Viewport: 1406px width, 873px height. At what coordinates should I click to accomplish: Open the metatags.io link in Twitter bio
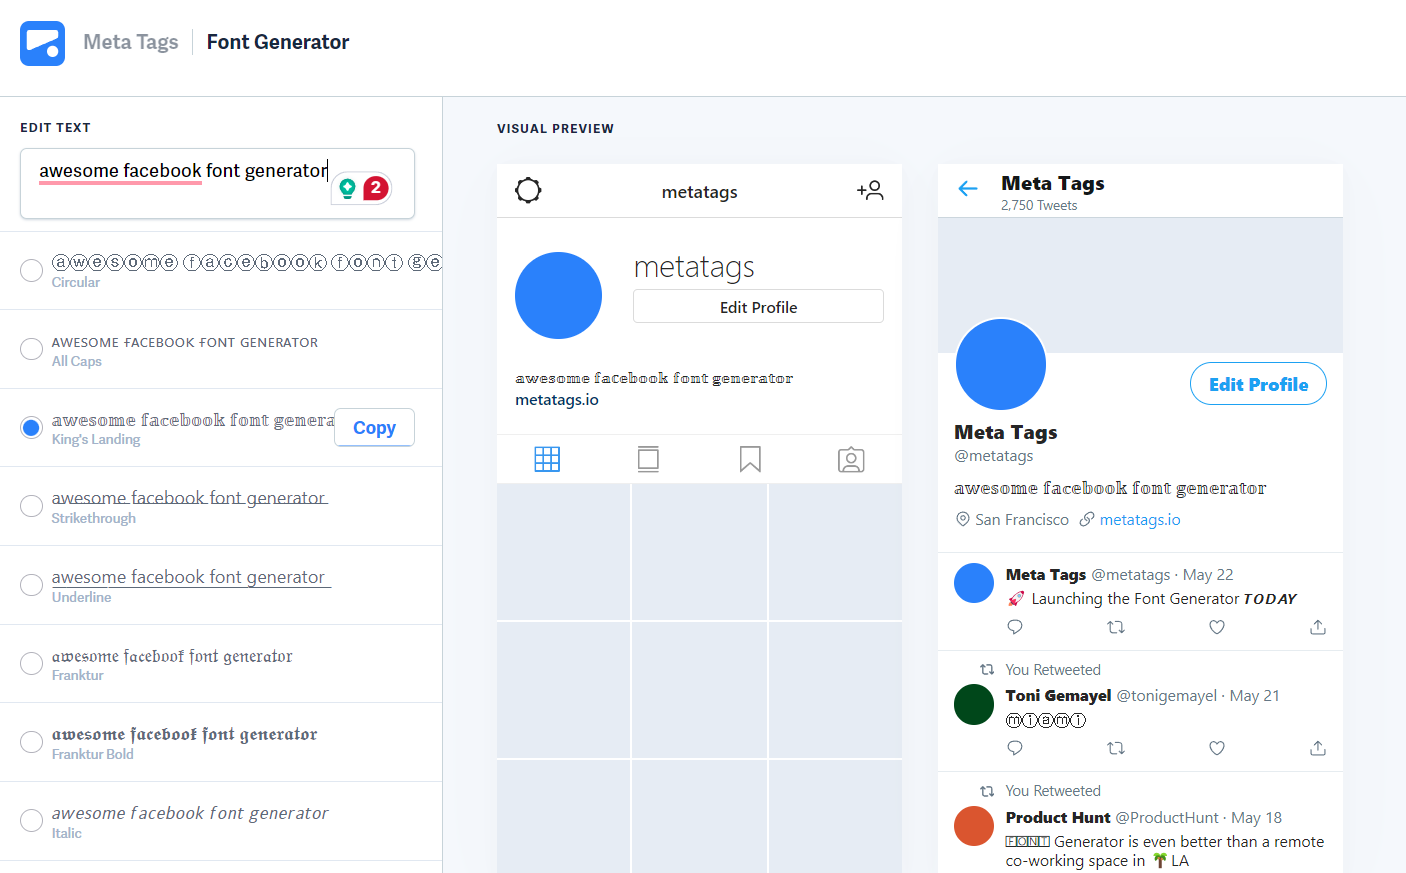click(x=1140, y=520)
